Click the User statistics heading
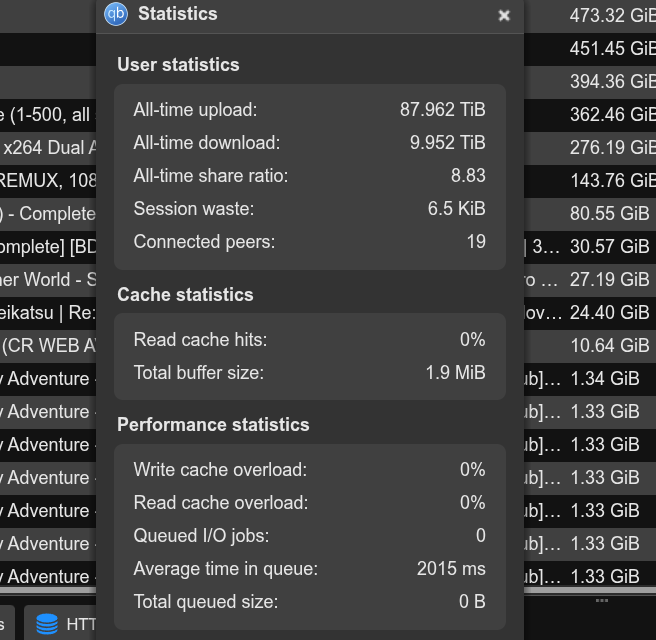Screen dimensions: 656x640 (x=178, y=64)
